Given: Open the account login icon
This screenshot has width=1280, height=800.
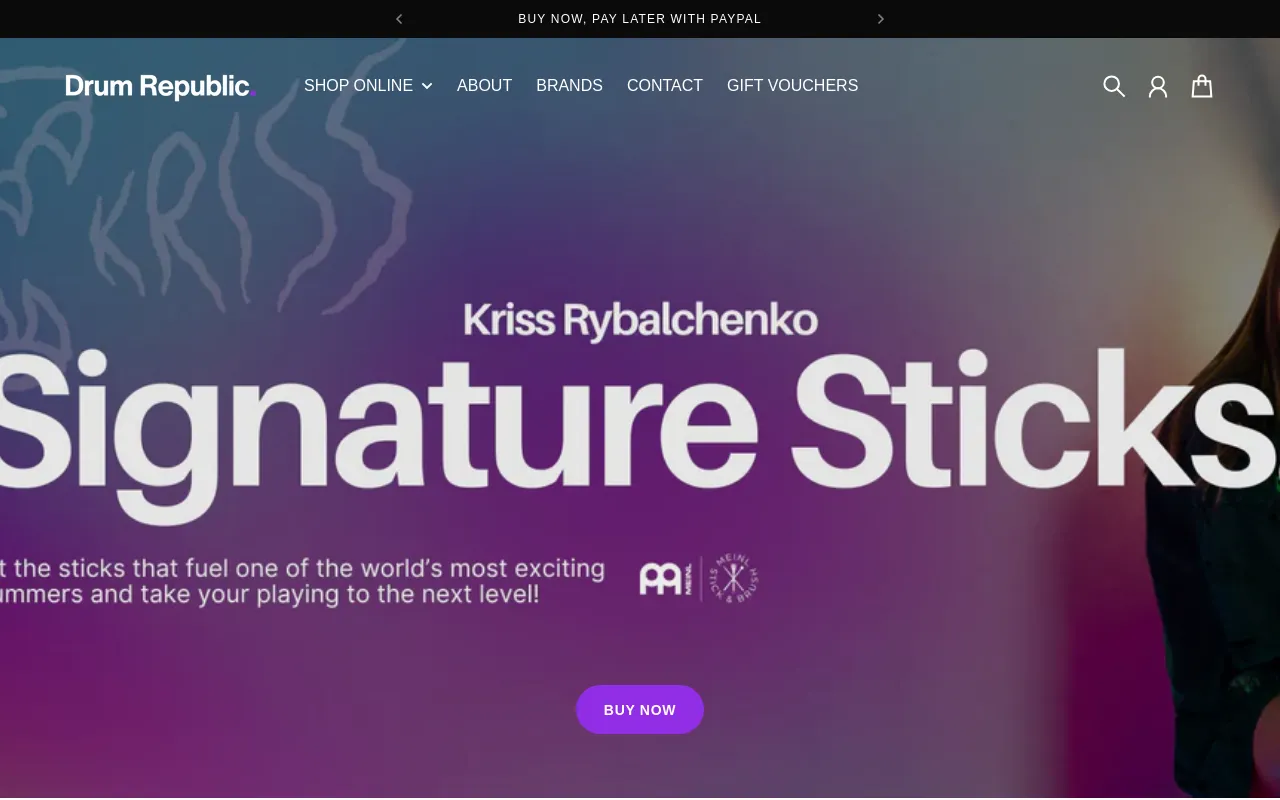Looking at the screenshot, I should pyautogui.click(x=1158, y=86).
